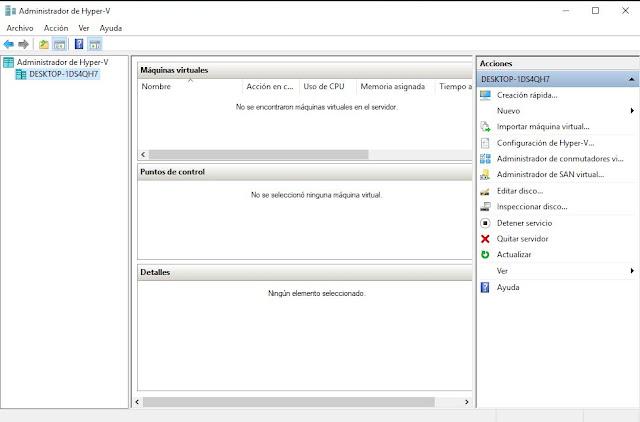Image resolution: width=640 pixels, height=422 pixels.
Task: Expand the Nuevo submenu arrow
Action: (x=632, y=111)
